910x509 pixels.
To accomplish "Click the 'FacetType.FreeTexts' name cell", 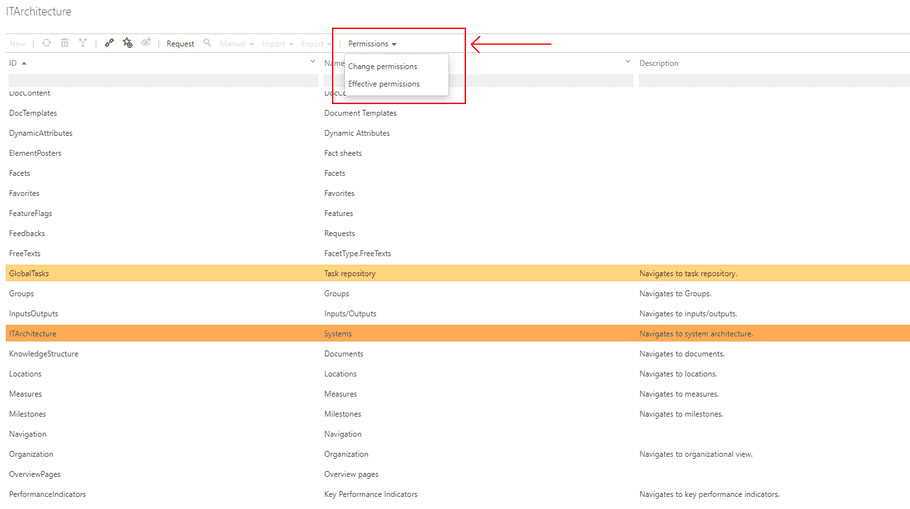I will pos(358,254).
